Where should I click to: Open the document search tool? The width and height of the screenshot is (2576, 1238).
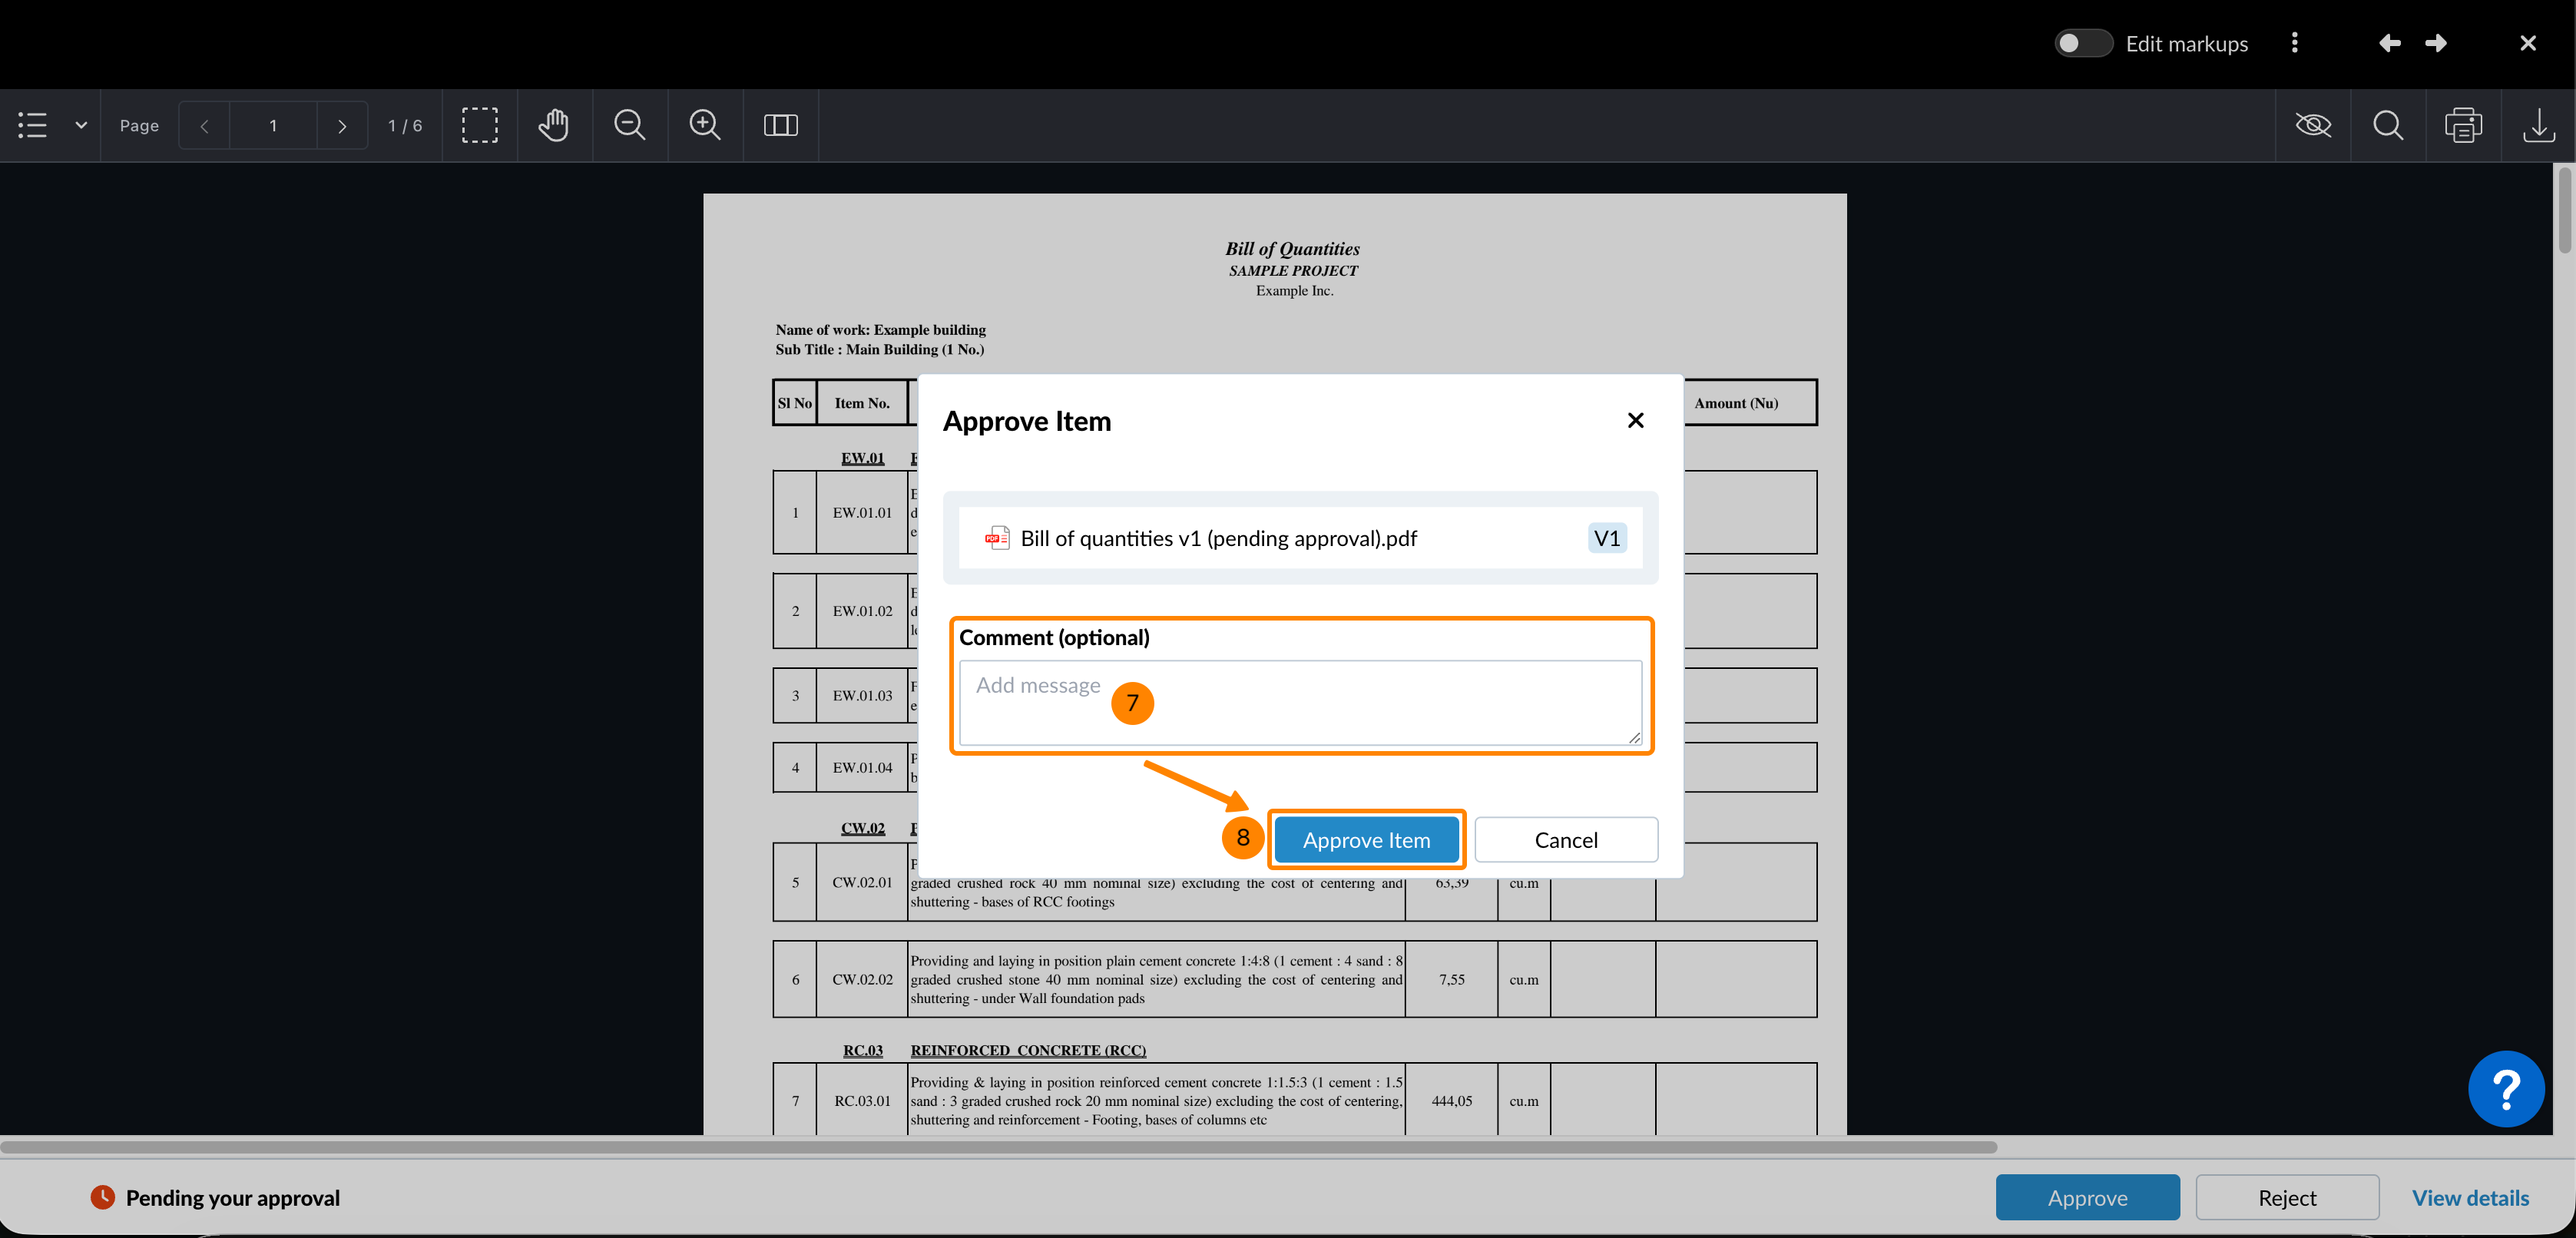tap(2388, 125)
